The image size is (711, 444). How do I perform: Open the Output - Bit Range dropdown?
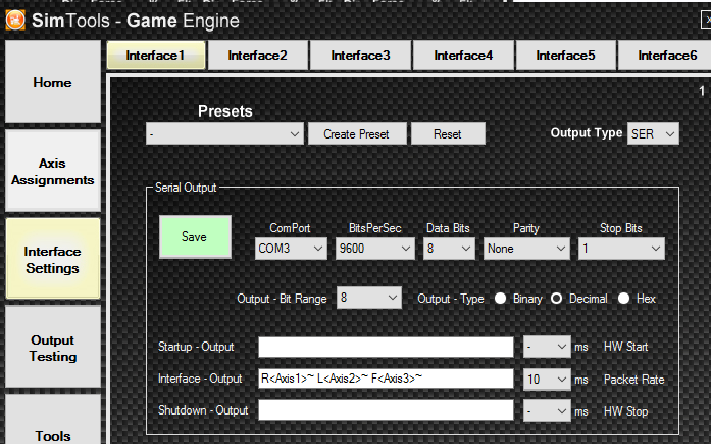369,298
